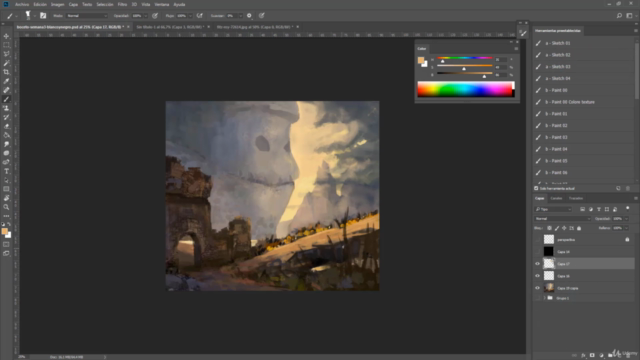
Task: Select the Zoom tool
Action: coord(6,207)
